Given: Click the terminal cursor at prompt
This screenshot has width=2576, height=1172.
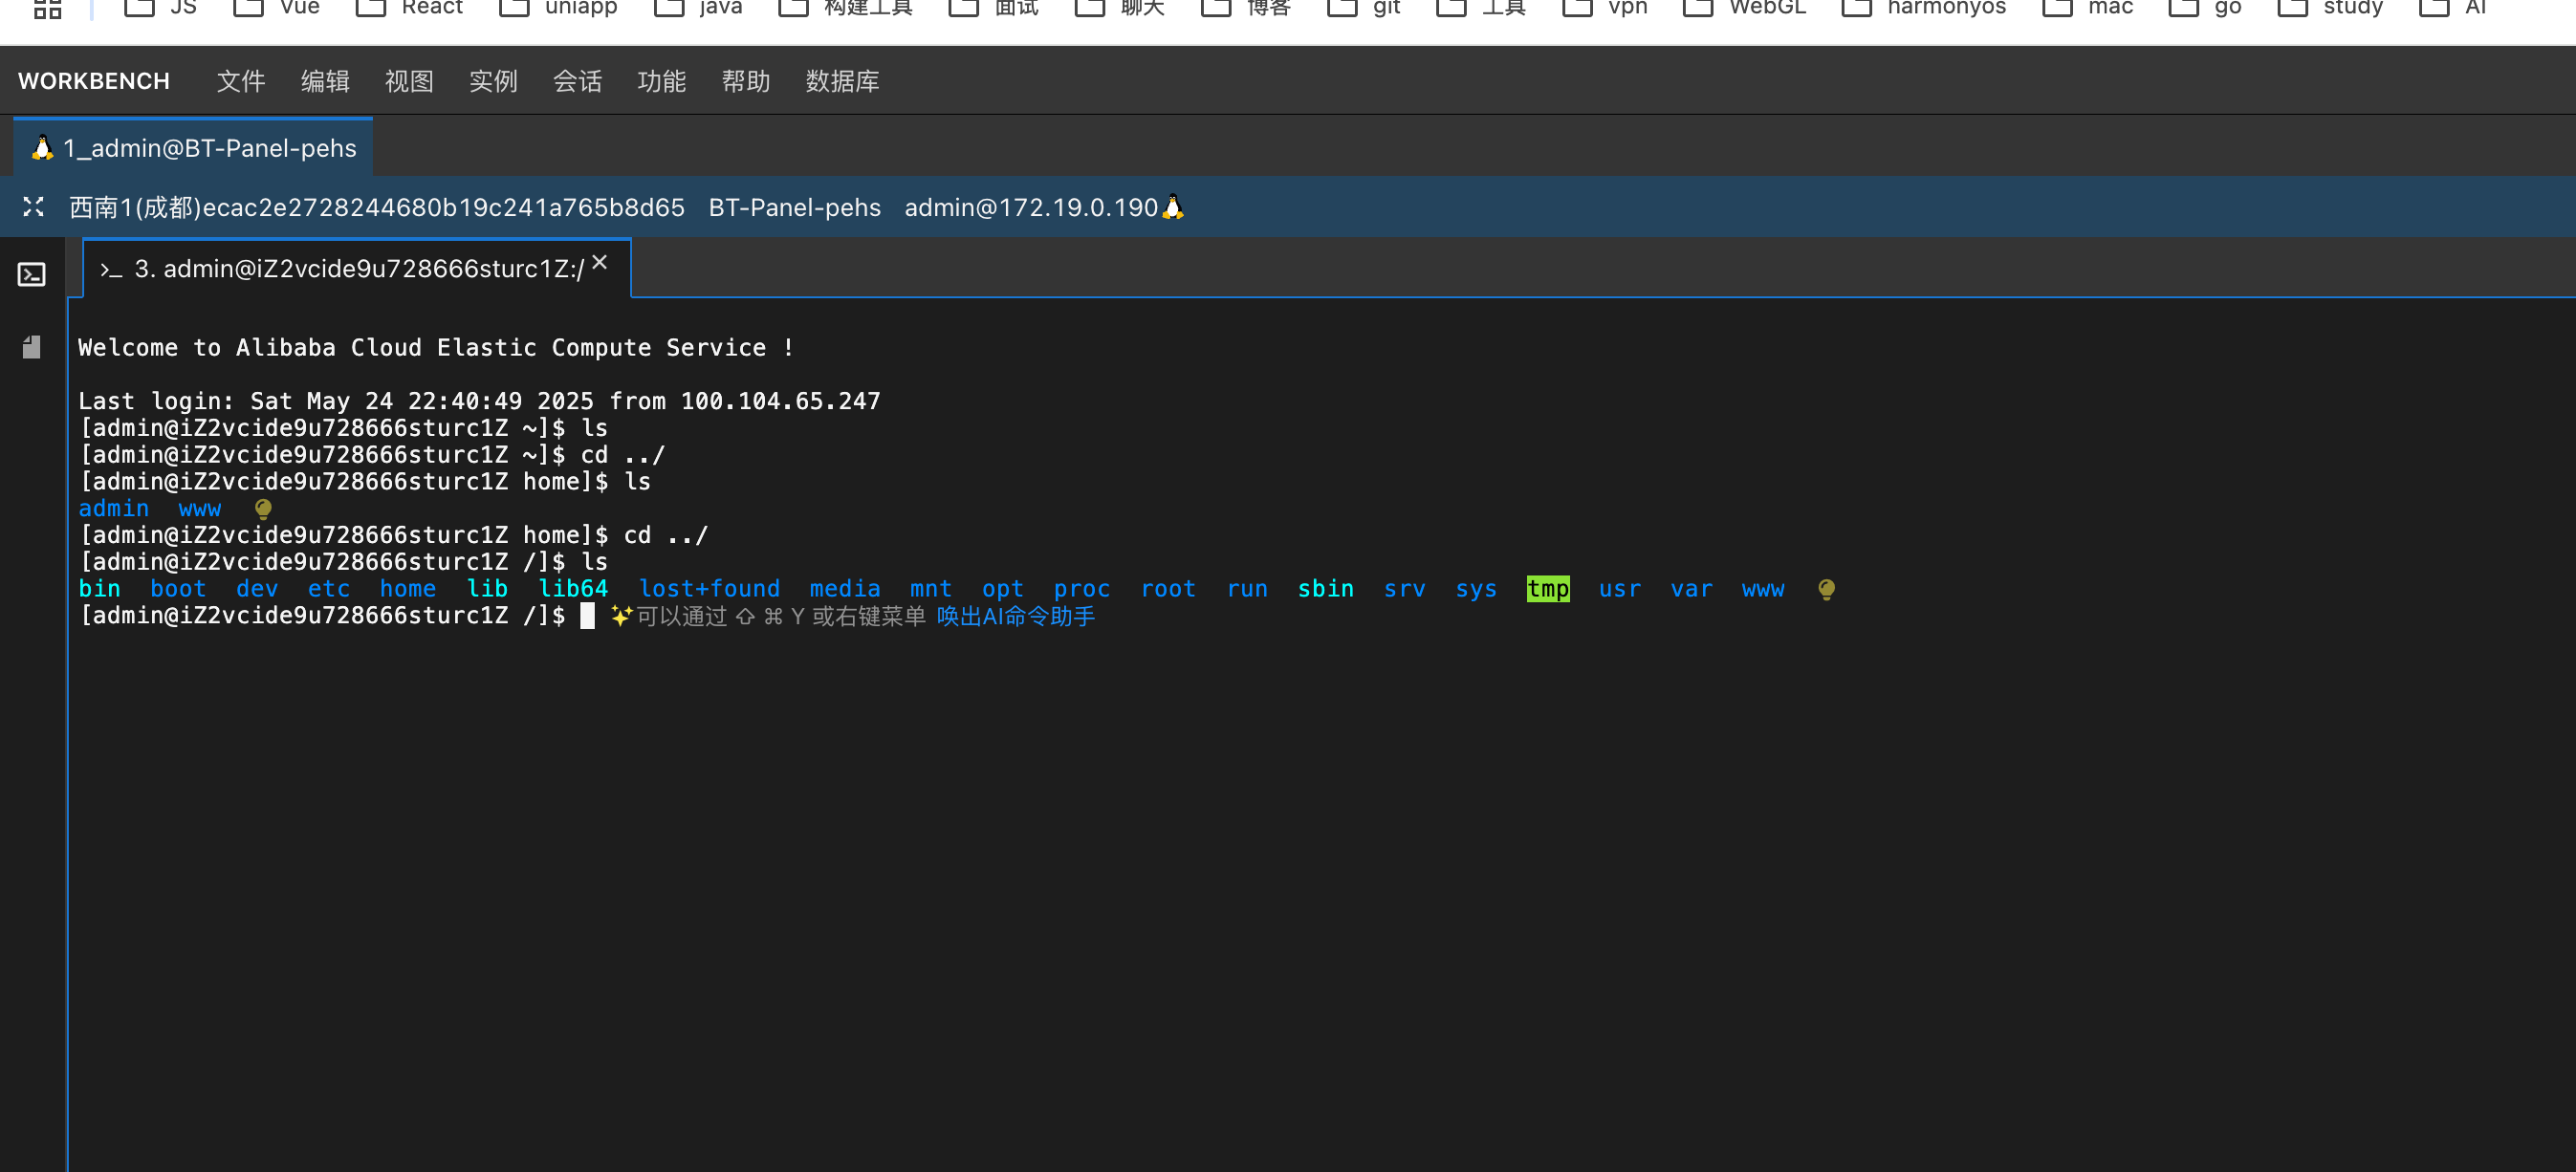Looking at the screenshot, I should click(x=587, y=616).
